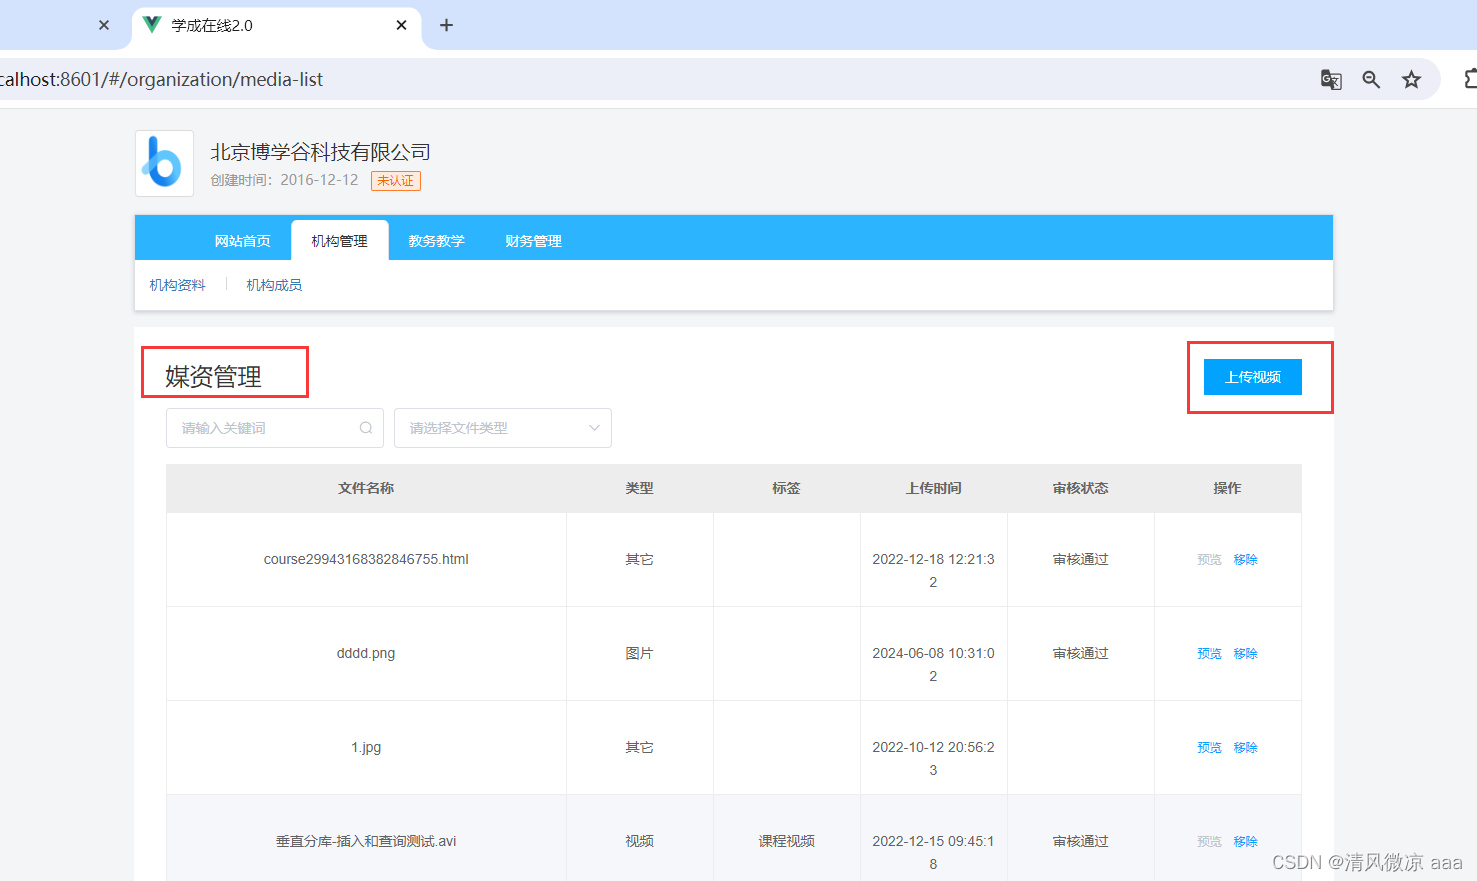
Task: Click 审核通过 status in dddd.png row
Action: pyautogui.click(x=1080, y=653)
